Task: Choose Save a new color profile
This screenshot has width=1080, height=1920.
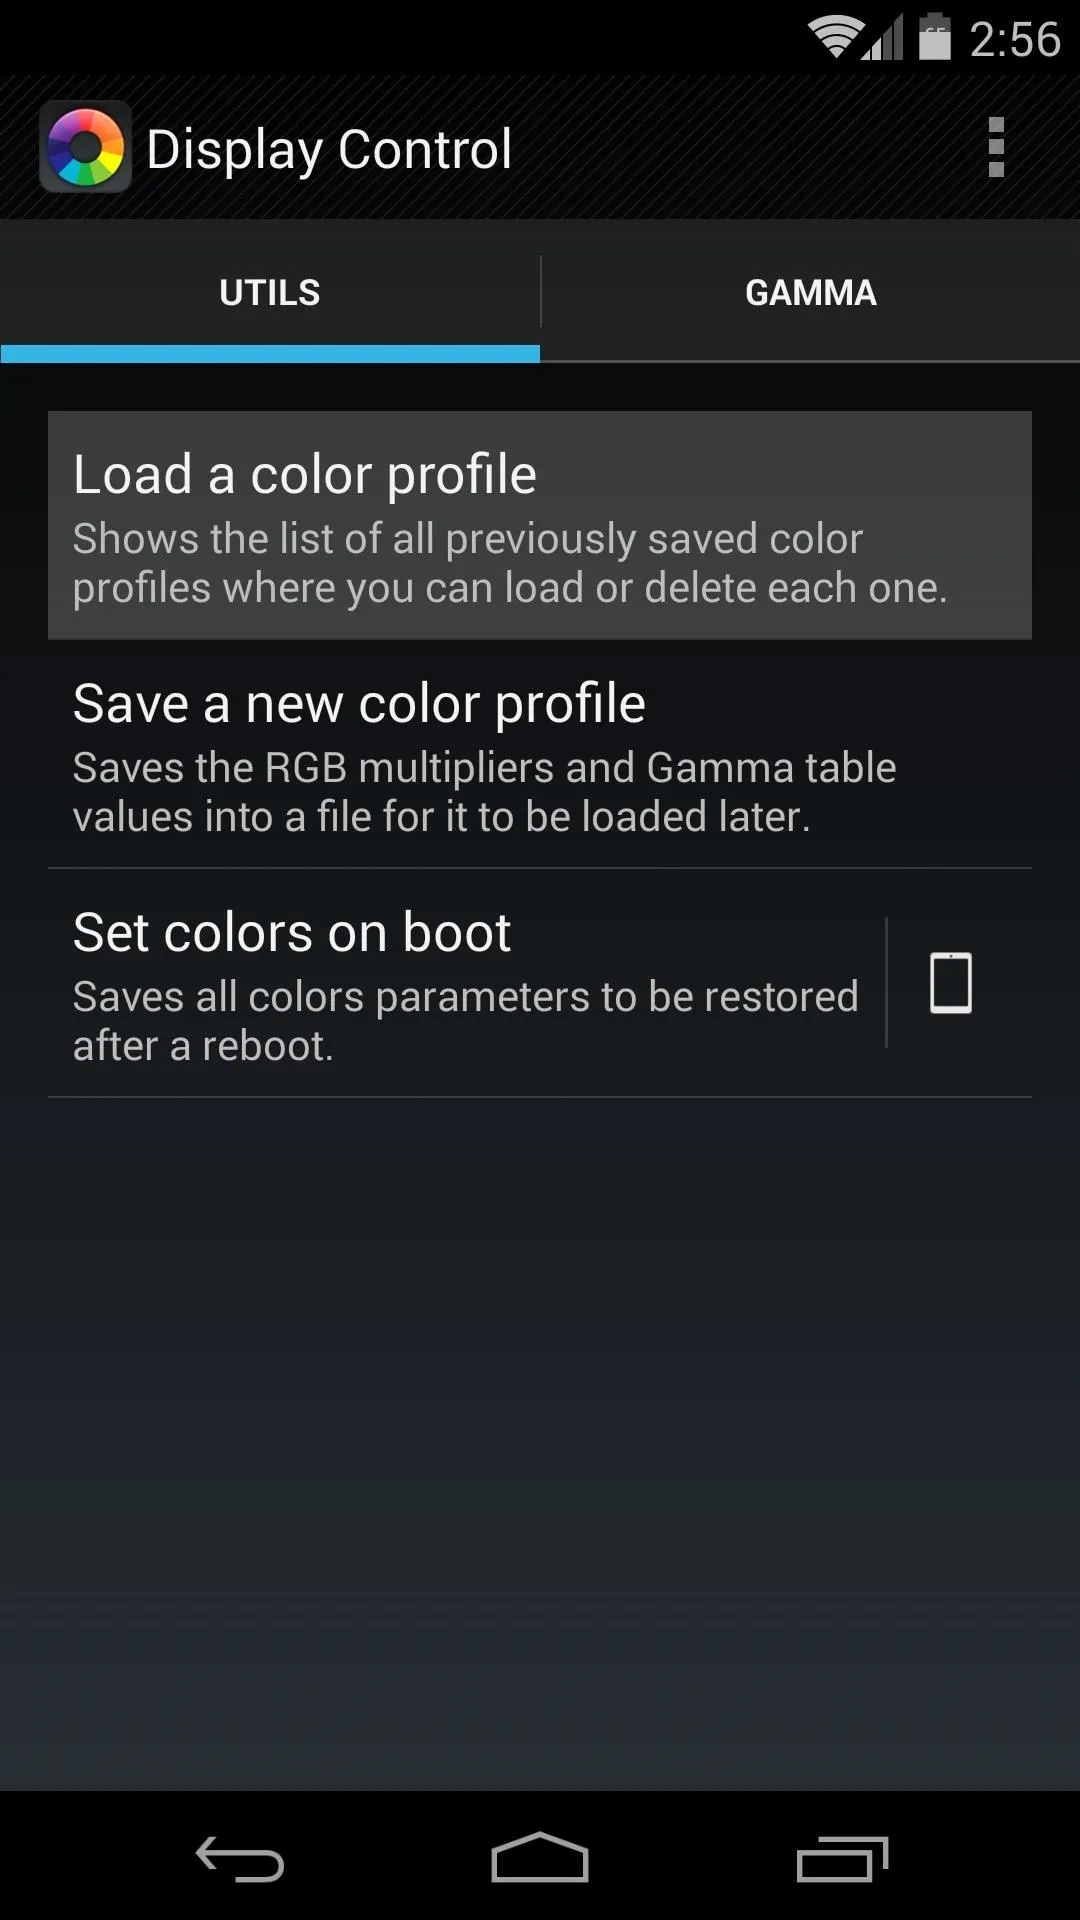Action: coord(540,754)
